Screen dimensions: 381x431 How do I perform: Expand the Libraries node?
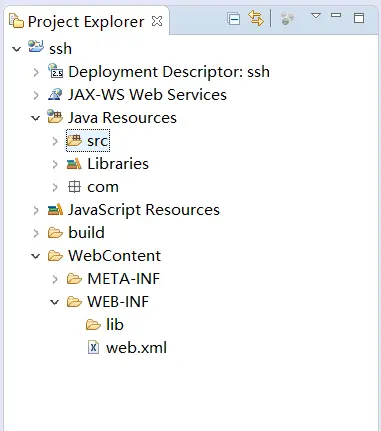[55, 164]
